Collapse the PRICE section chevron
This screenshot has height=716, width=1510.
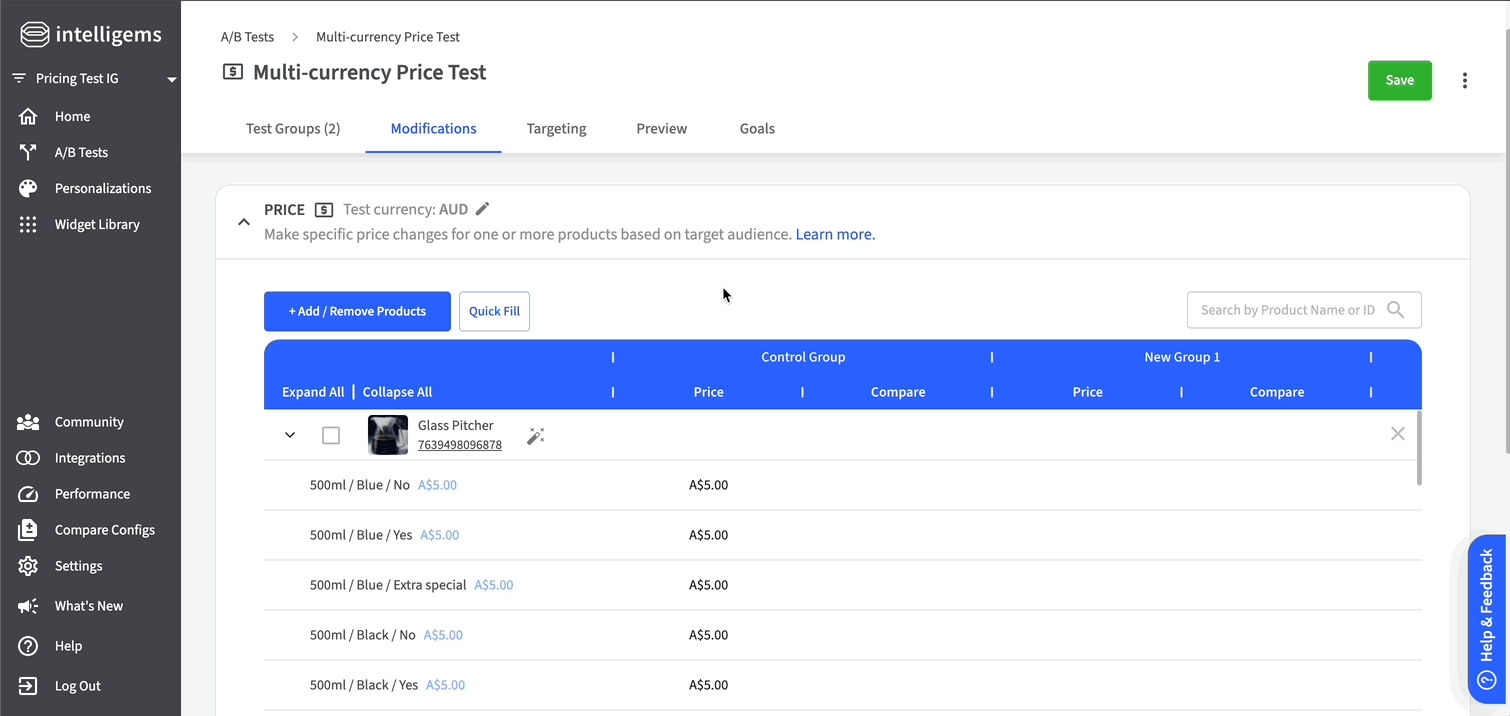coord(244,222)
